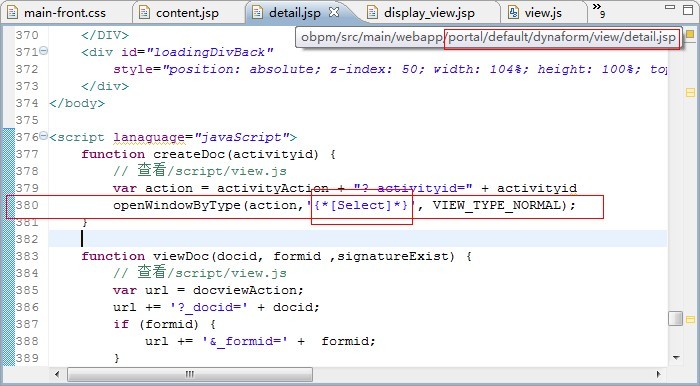
Task: Click the detail.jsp file path tooltip
Action: click(x=488, y=37)
